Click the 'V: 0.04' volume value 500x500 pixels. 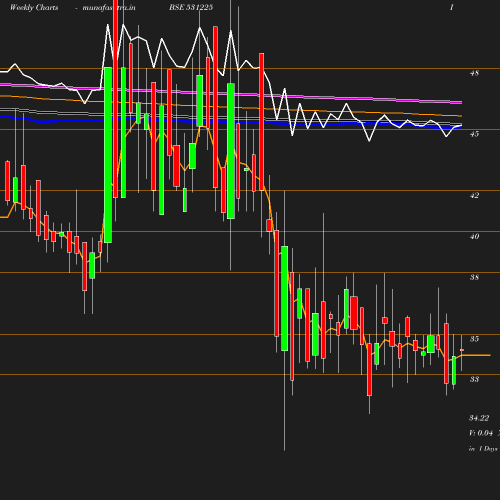tap(481, 433)
